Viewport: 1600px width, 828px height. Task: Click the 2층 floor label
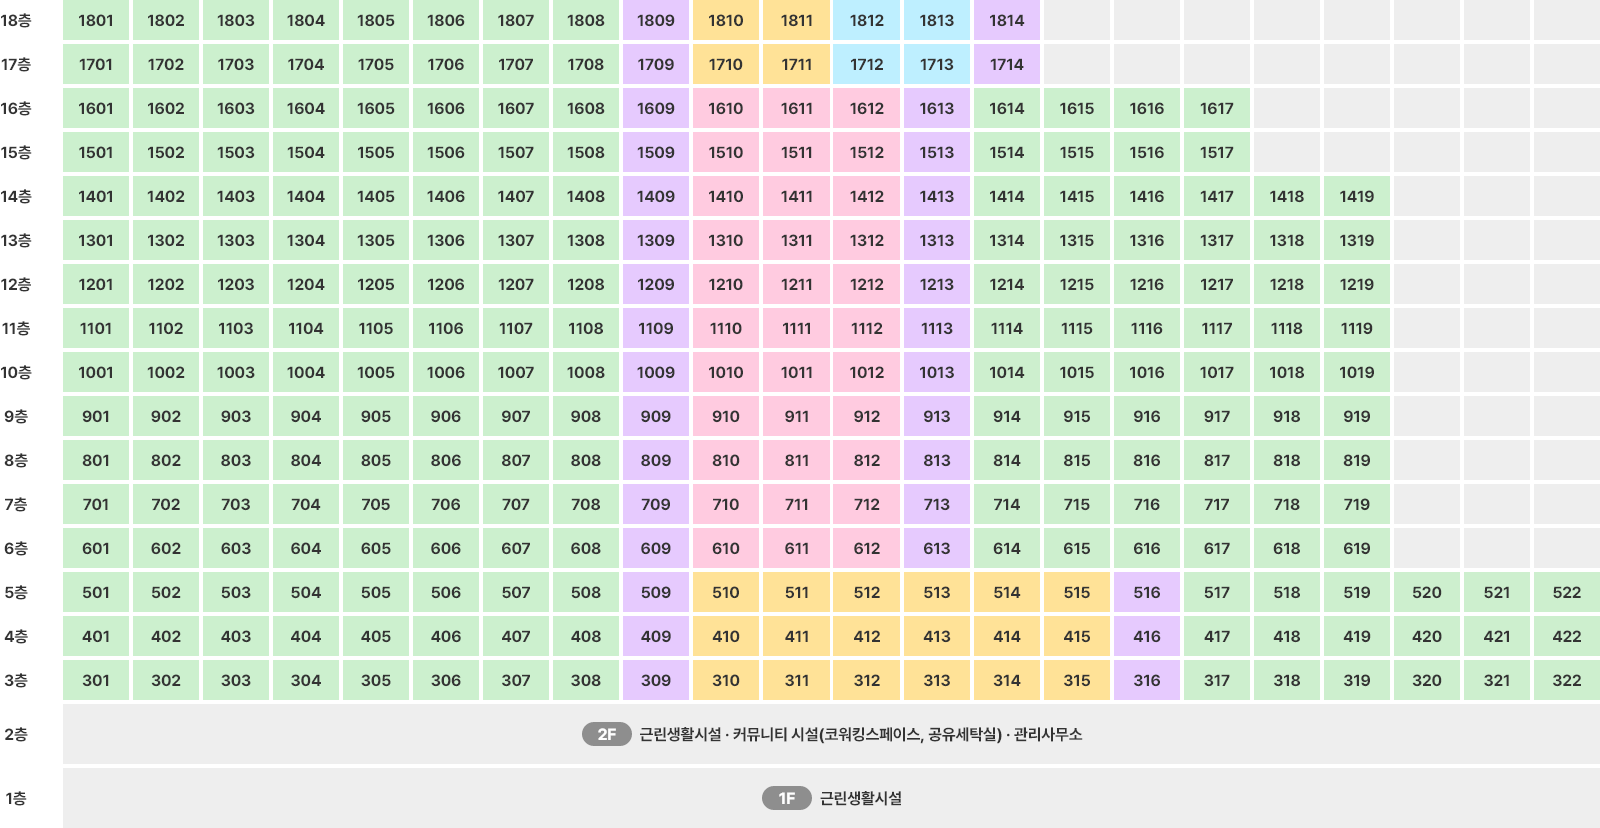(16, 734)
